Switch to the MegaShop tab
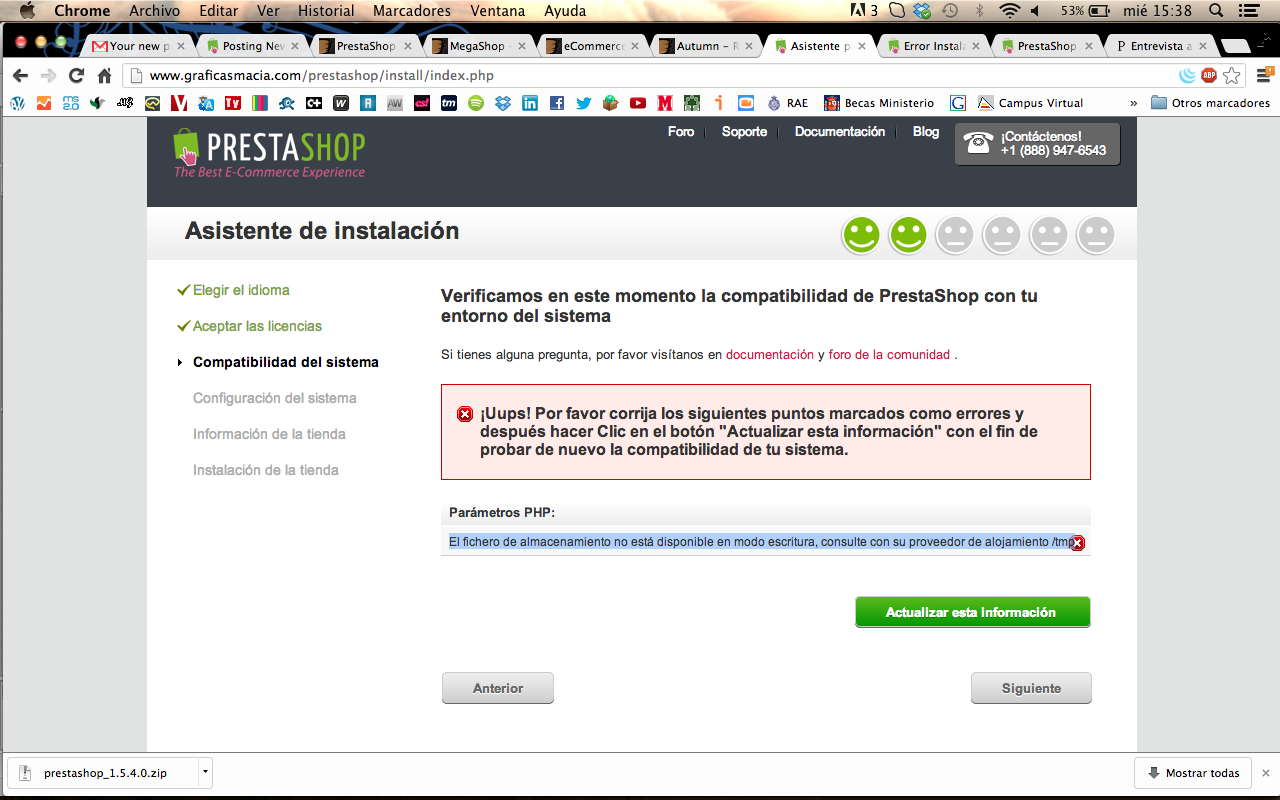Image resolution: width=1280 pixels, height=800 pixels. (480, 46)
